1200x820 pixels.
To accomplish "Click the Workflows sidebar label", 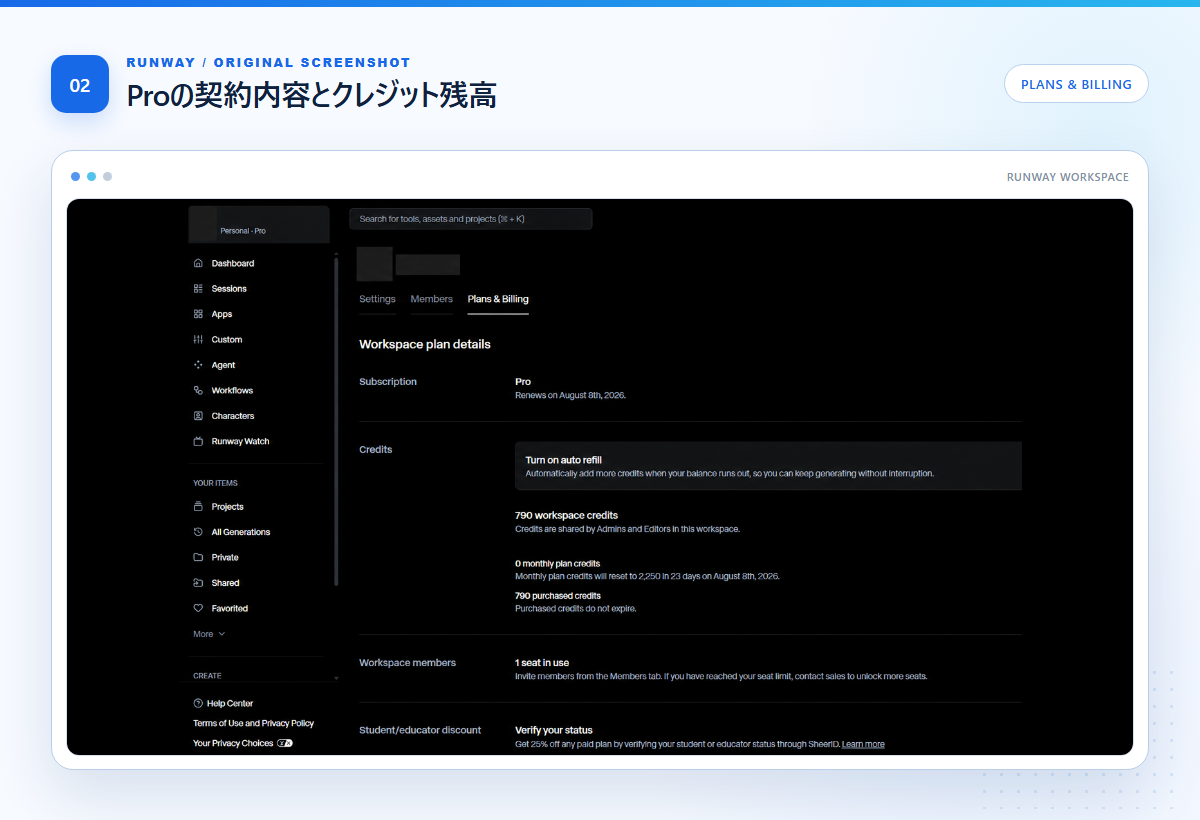I will (232, 390).
